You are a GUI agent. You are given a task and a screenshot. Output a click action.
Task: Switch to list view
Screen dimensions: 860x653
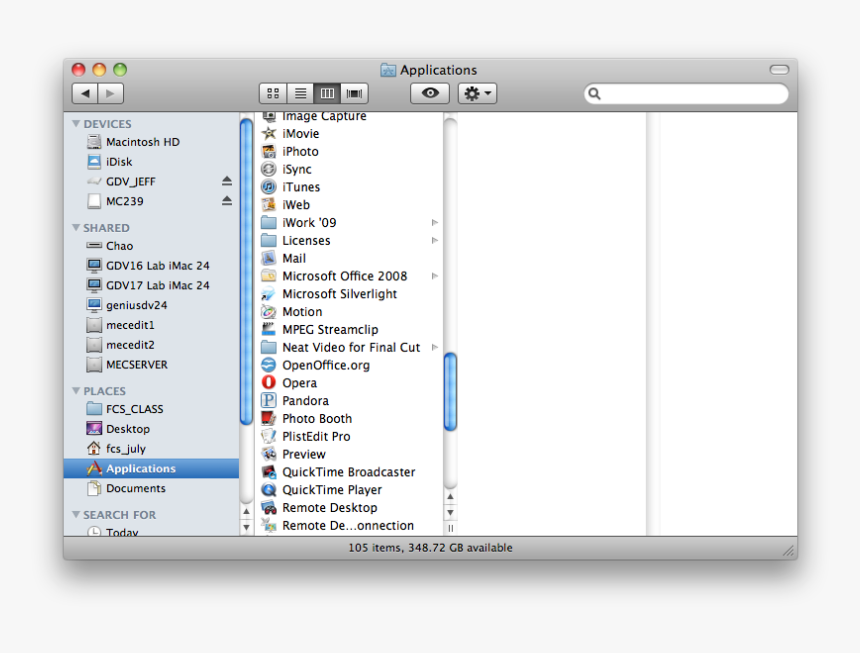[x=300, y=94]
